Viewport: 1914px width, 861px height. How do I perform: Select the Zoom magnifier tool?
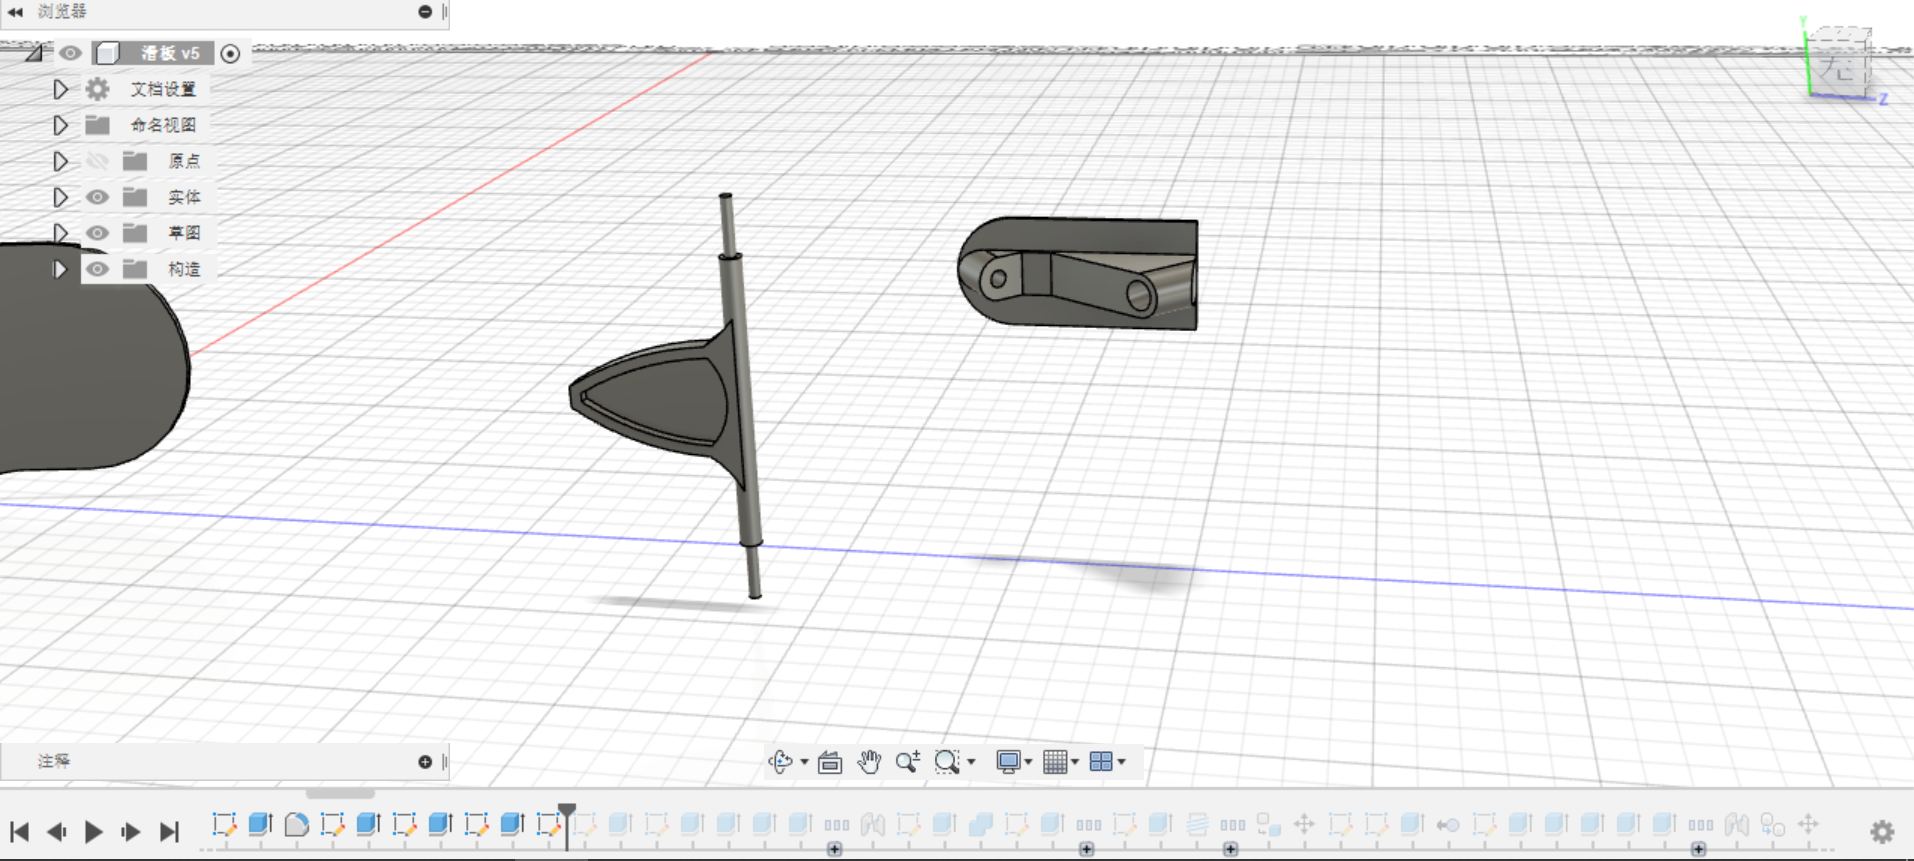pyautogui.click(x=907, y=762)
